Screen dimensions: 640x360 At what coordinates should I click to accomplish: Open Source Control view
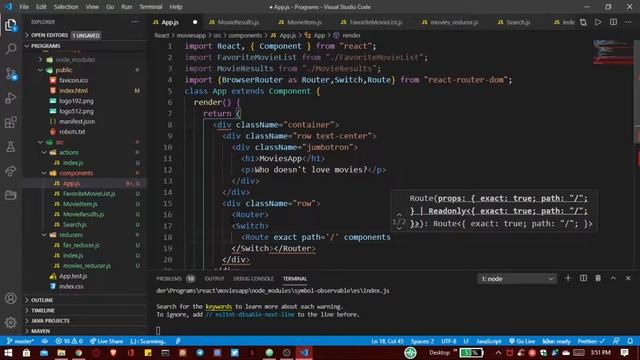tap(11, 74)
